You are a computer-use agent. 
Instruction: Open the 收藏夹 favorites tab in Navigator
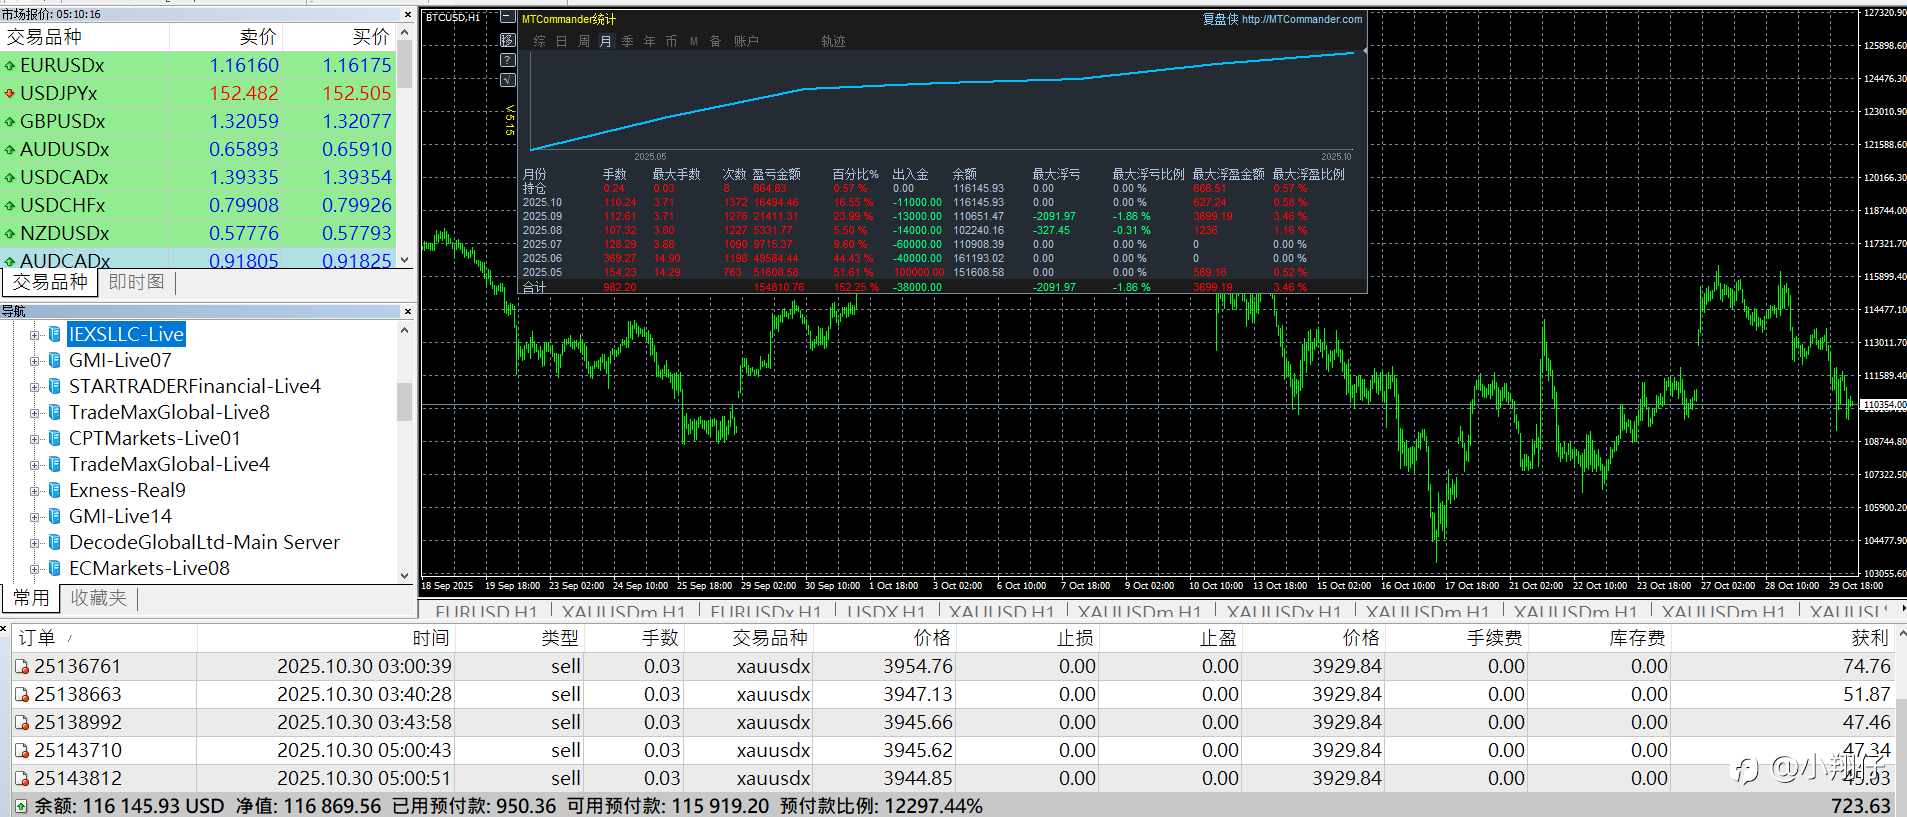click(x=98, y=598)
